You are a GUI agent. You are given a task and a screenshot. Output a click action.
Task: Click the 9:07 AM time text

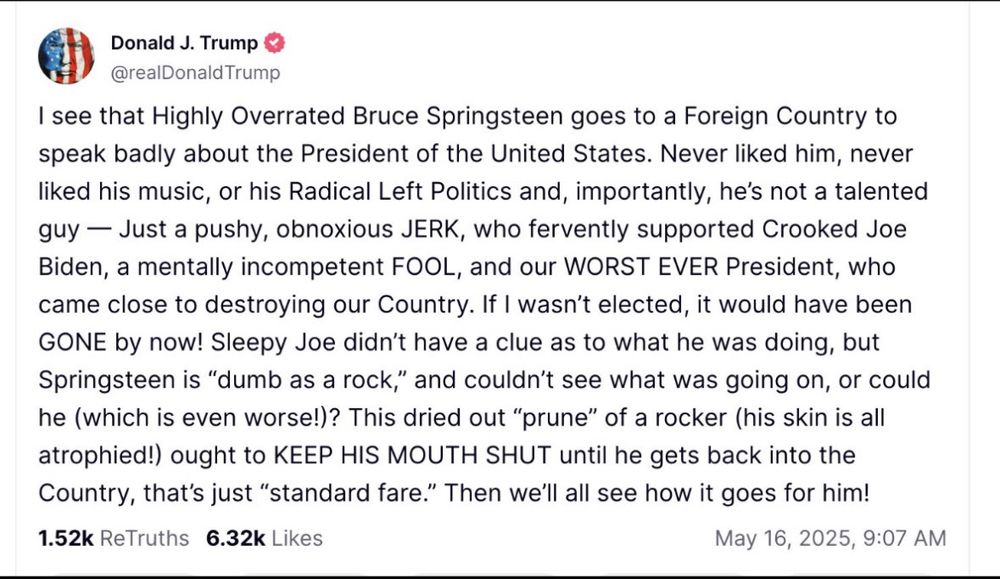pyautogui.click(x=903, y=538)
